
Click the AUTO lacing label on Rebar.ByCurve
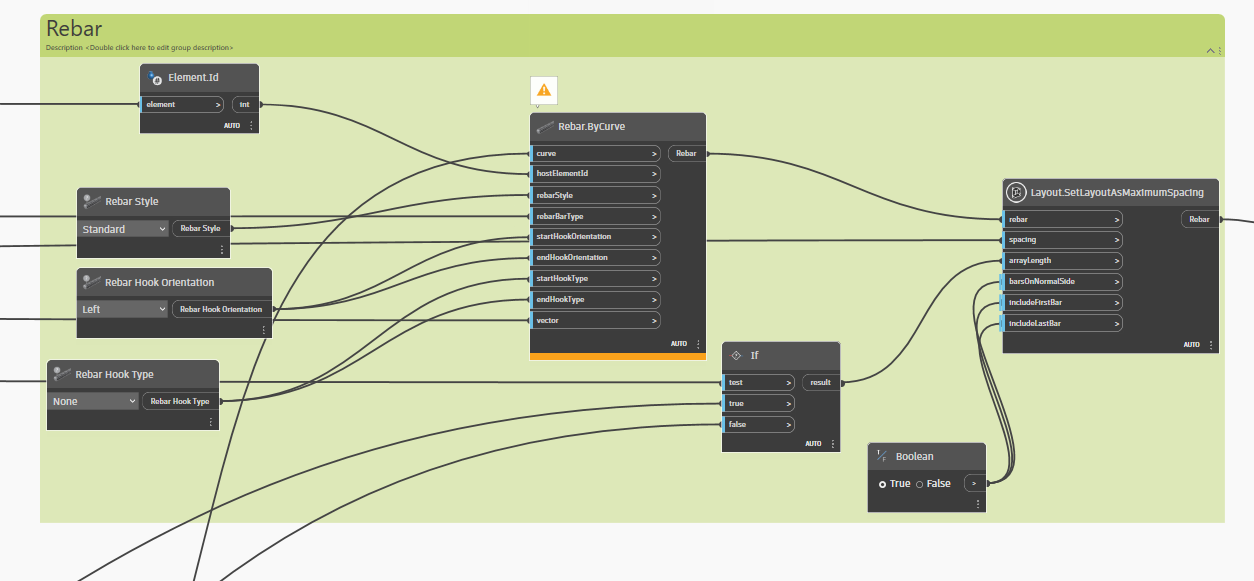[x=679, y=343]
